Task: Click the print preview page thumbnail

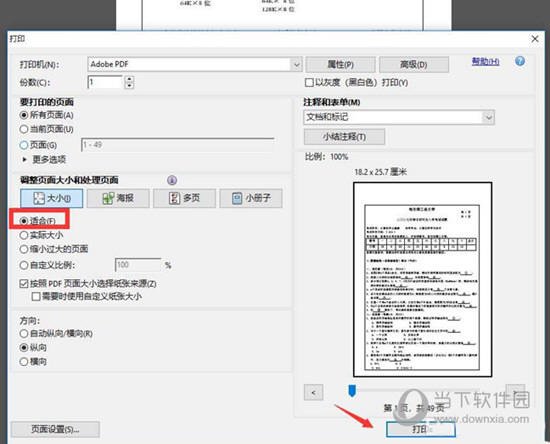Action: click(x=422, y=280)
